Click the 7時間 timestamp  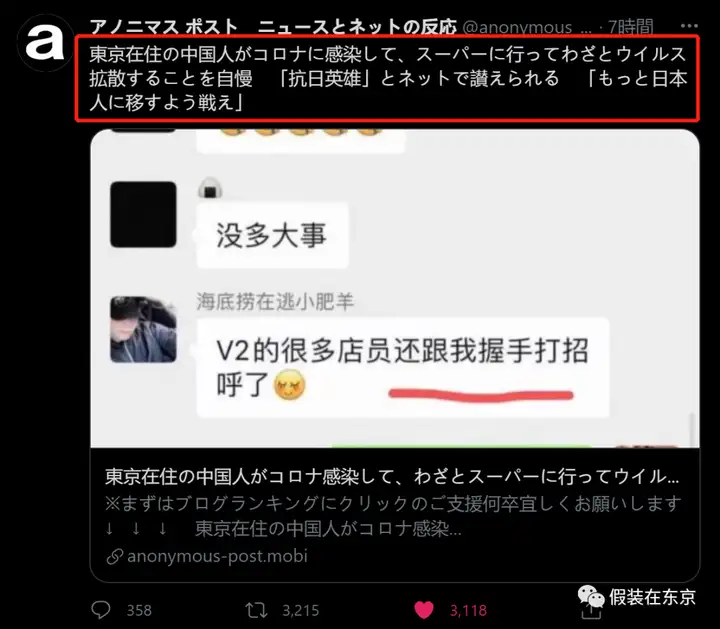pyautogui.click(x=630, y=28)
